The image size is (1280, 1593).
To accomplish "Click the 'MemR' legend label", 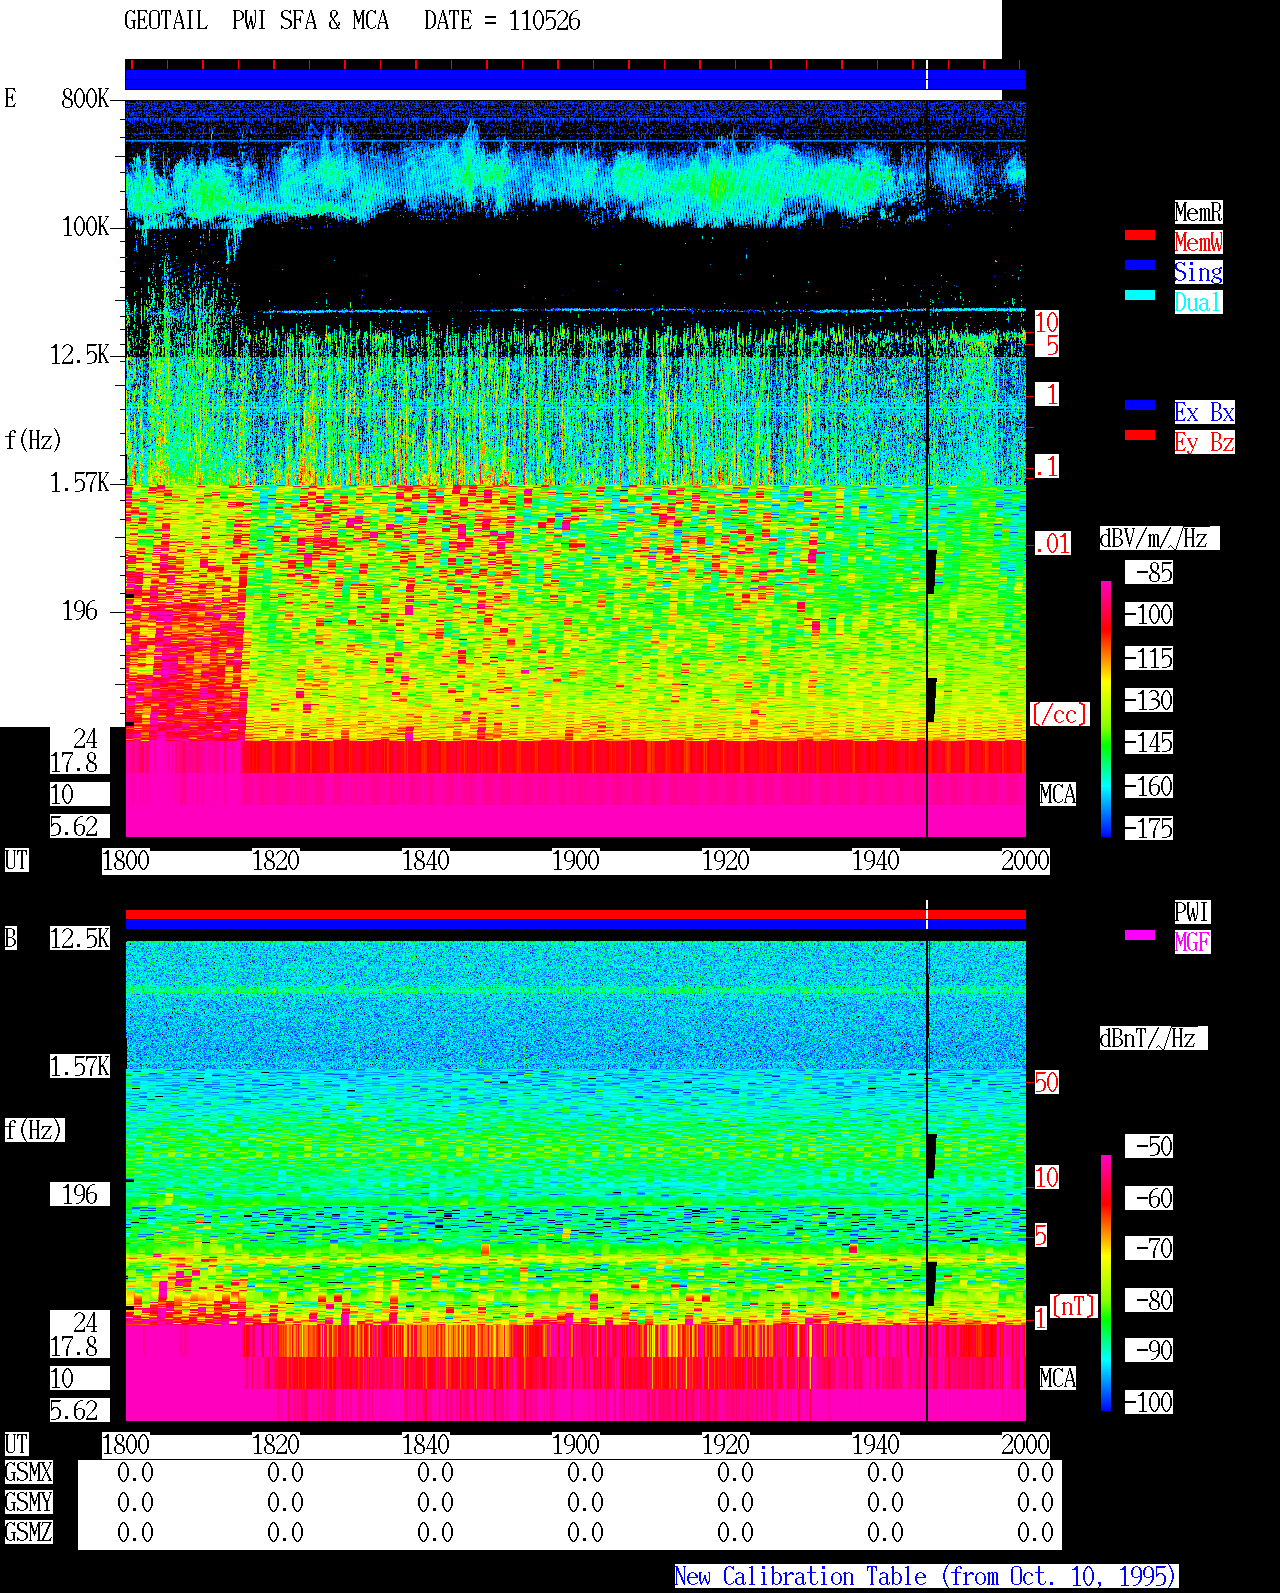I will click(x=1198, y=212).
